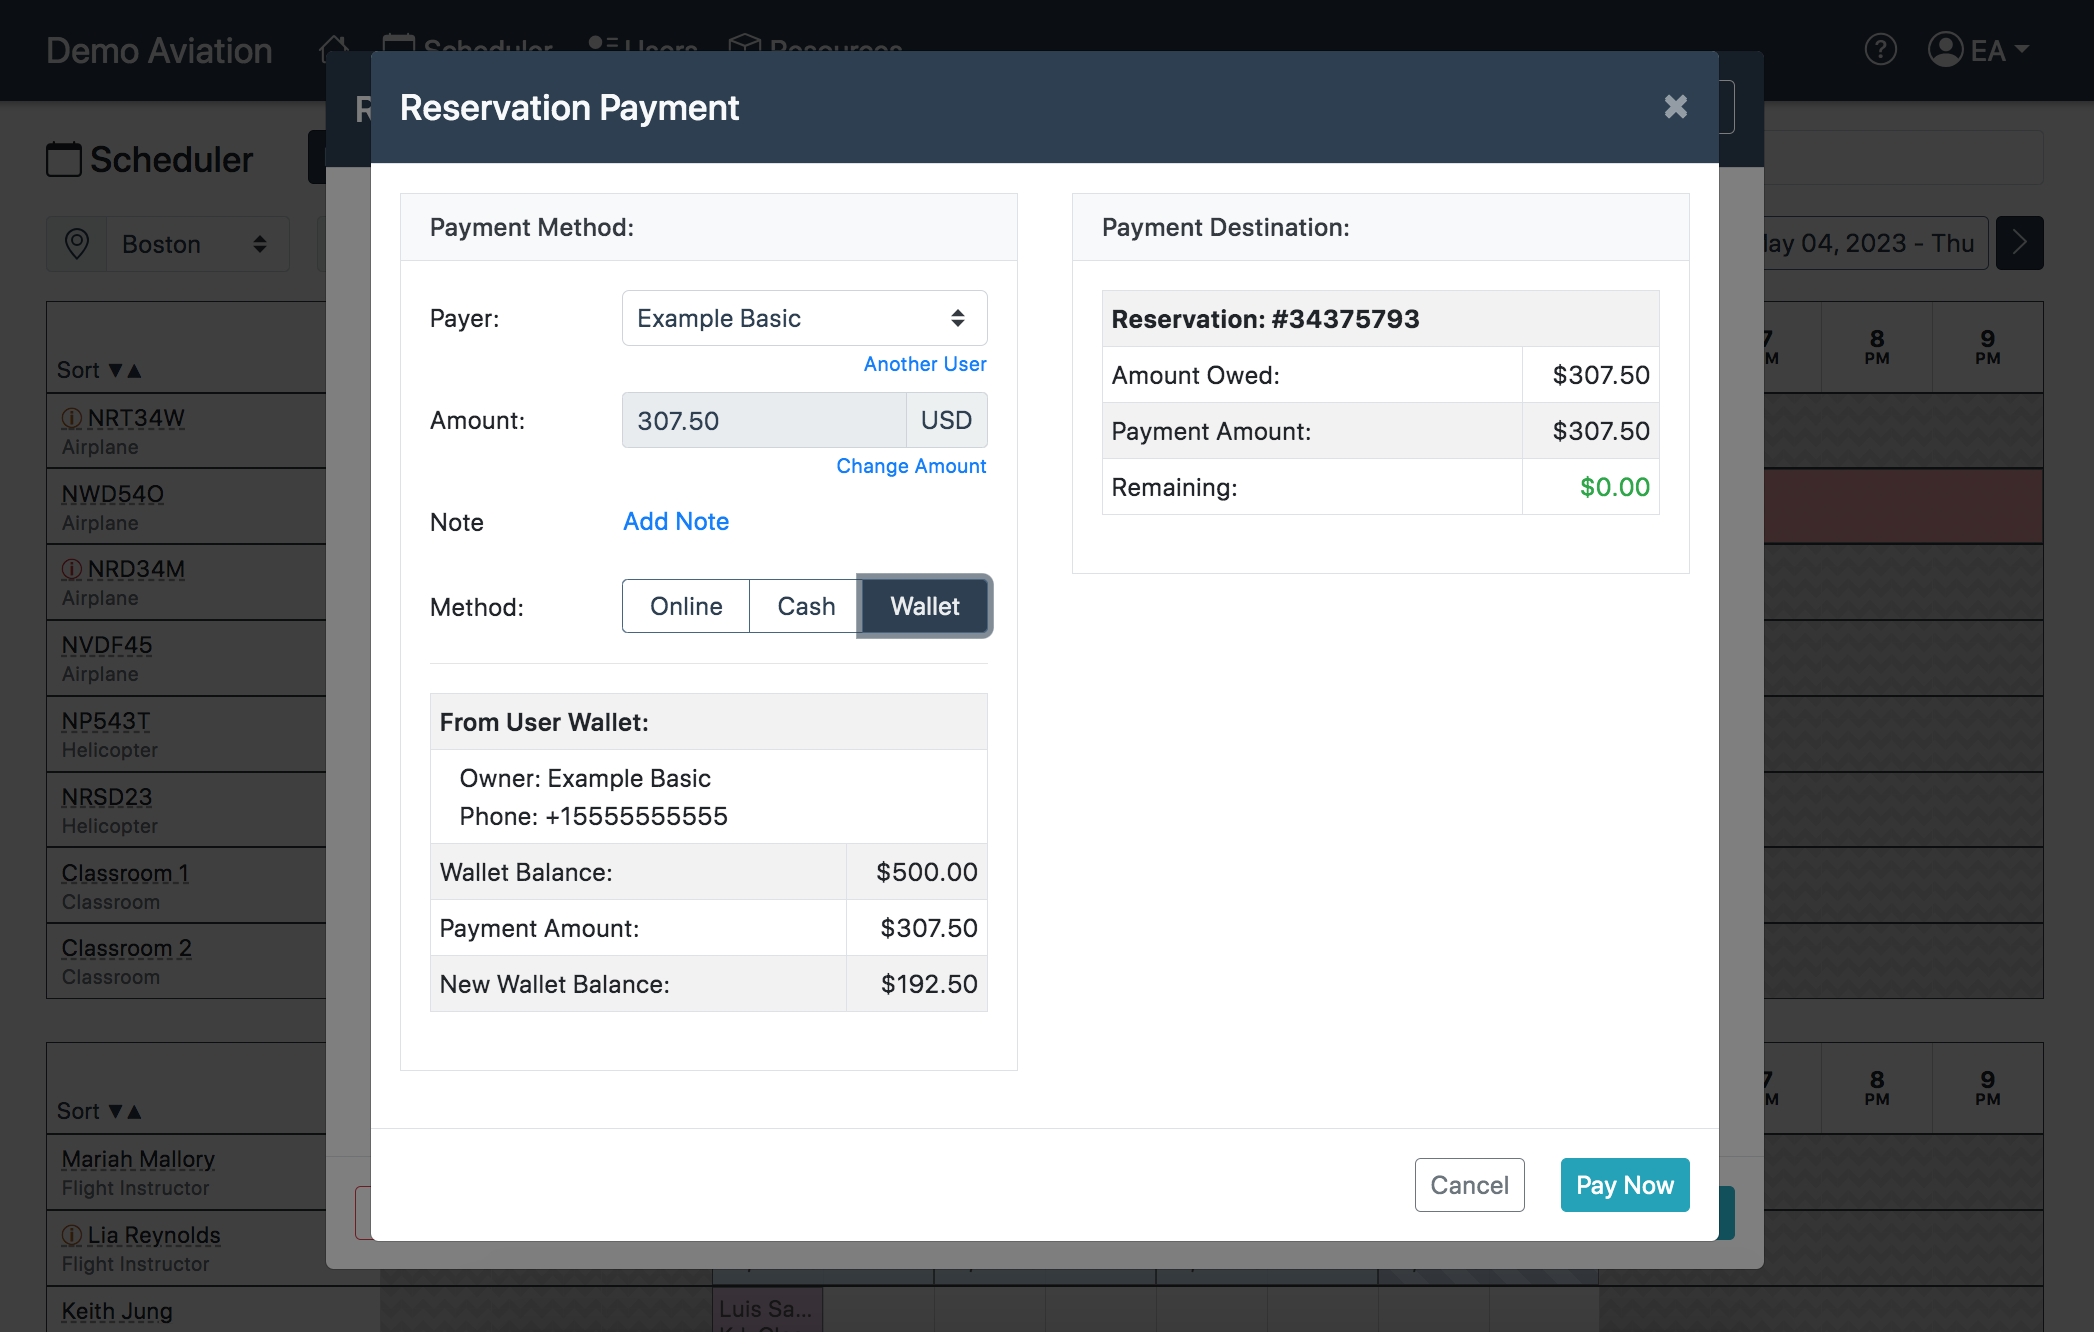Go to next day arrow button
Viewport: 2094px width, 1332px height.
pos(2019,243)
